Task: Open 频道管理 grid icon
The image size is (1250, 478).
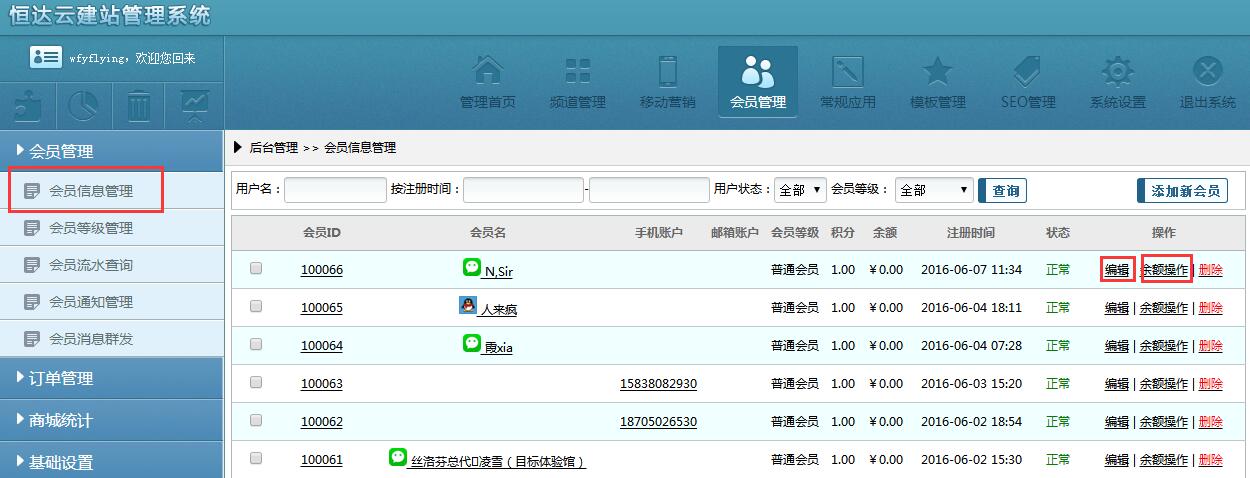Action: pyautogui.click(x=577, y=72)
